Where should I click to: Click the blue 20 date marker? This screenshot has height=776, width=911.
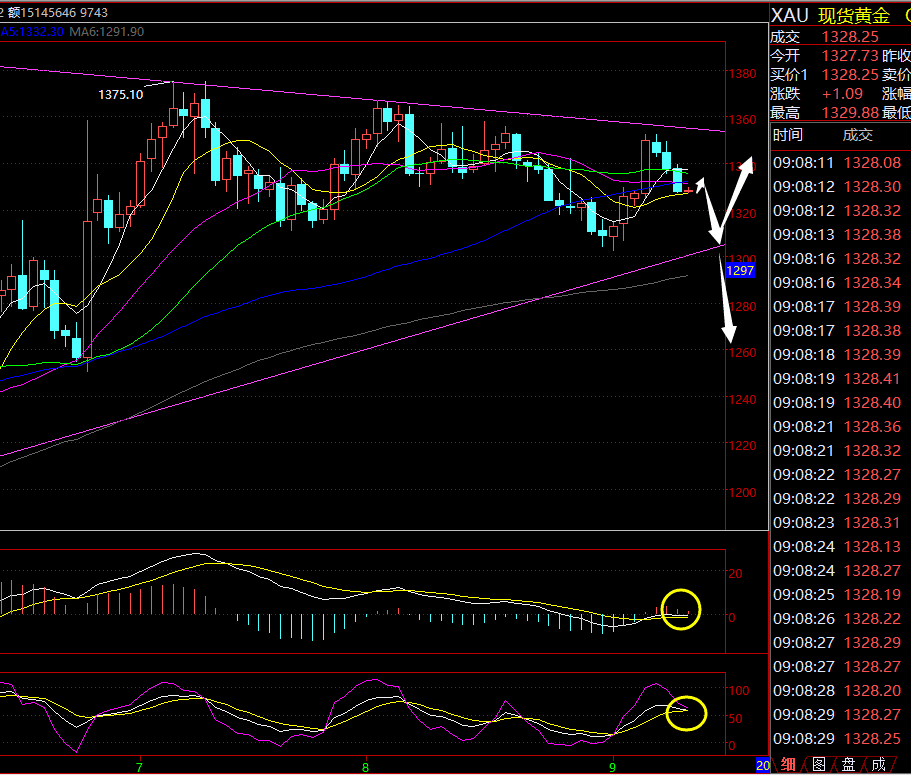[763, 766]
